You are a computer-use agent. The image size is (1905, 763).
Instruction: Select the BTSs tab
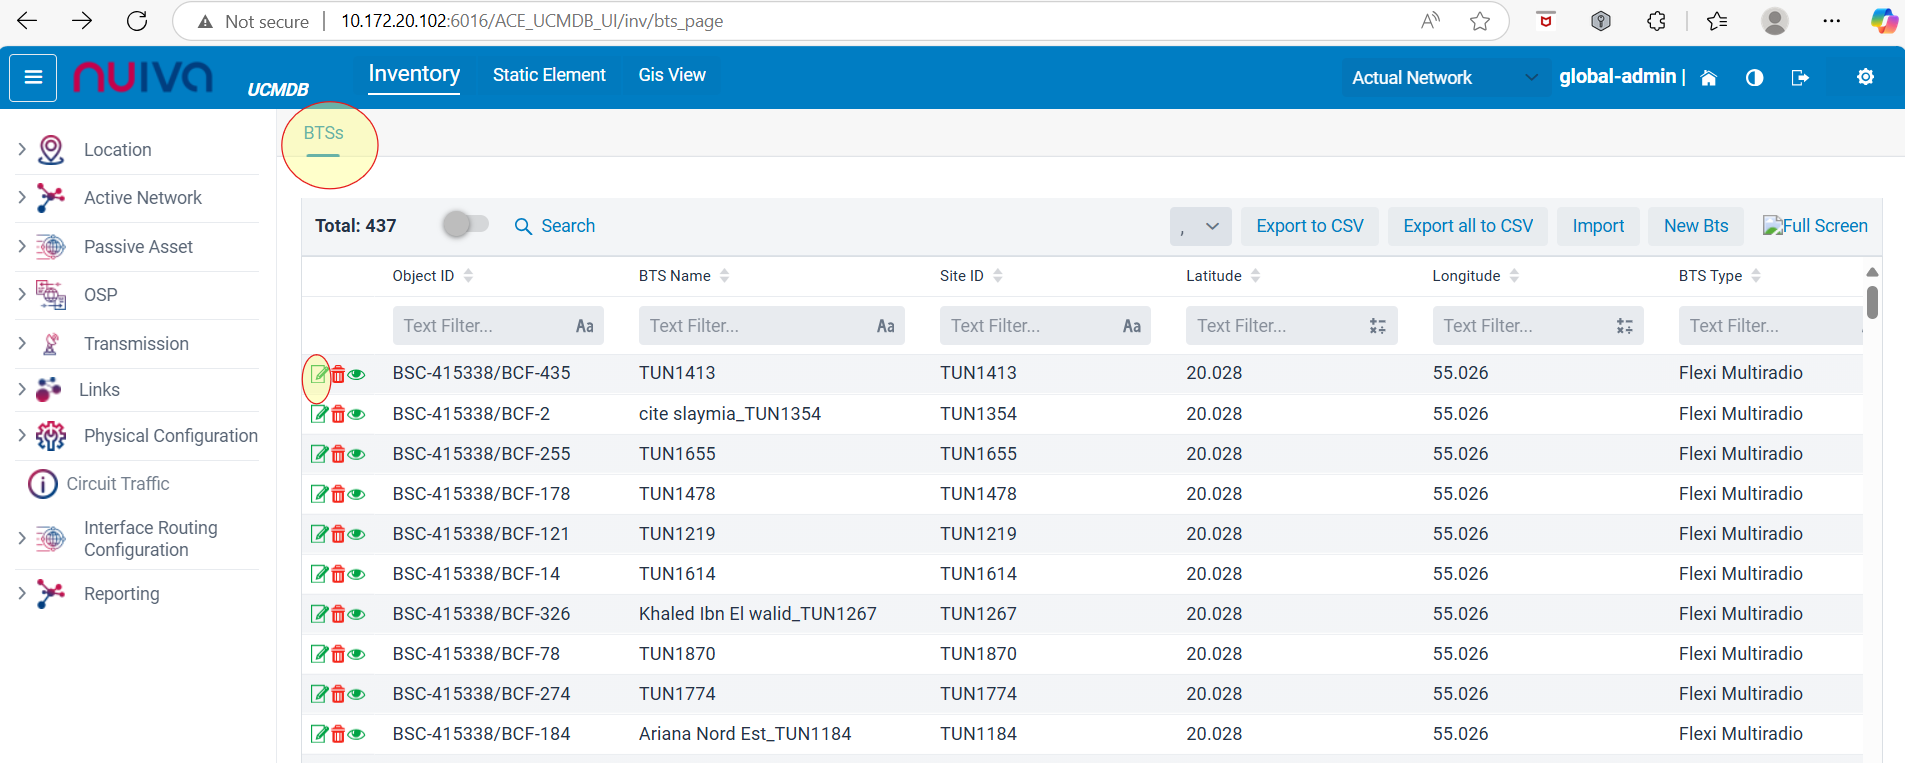click(323, 133)
